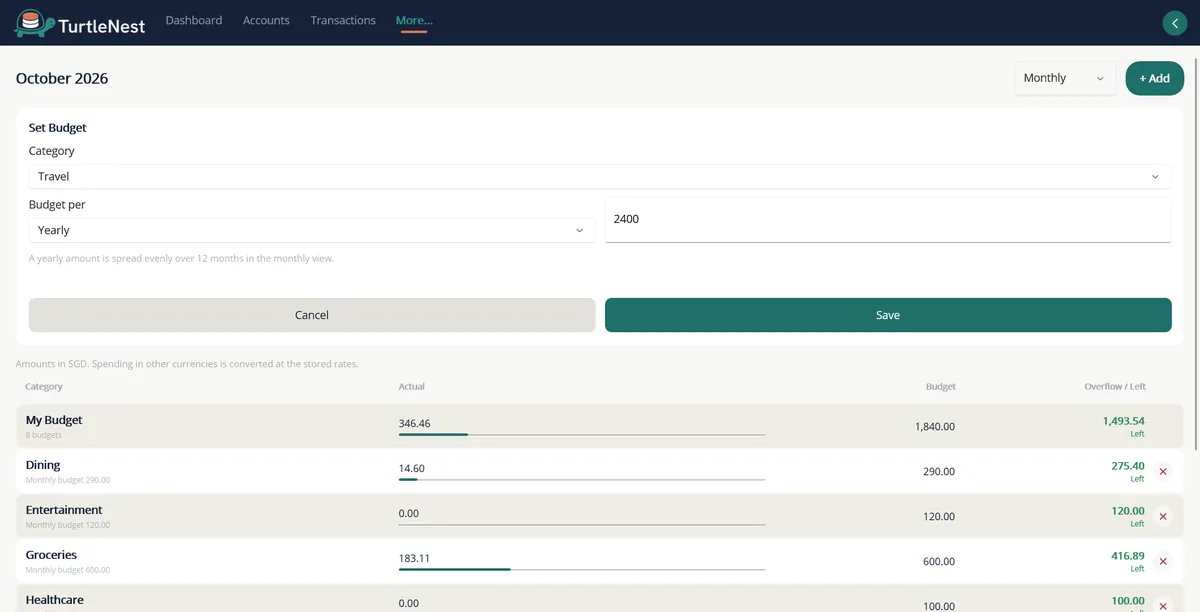Select the Groceries category name
This screenshot has width=1200, height=612.
tap(51, 555)
